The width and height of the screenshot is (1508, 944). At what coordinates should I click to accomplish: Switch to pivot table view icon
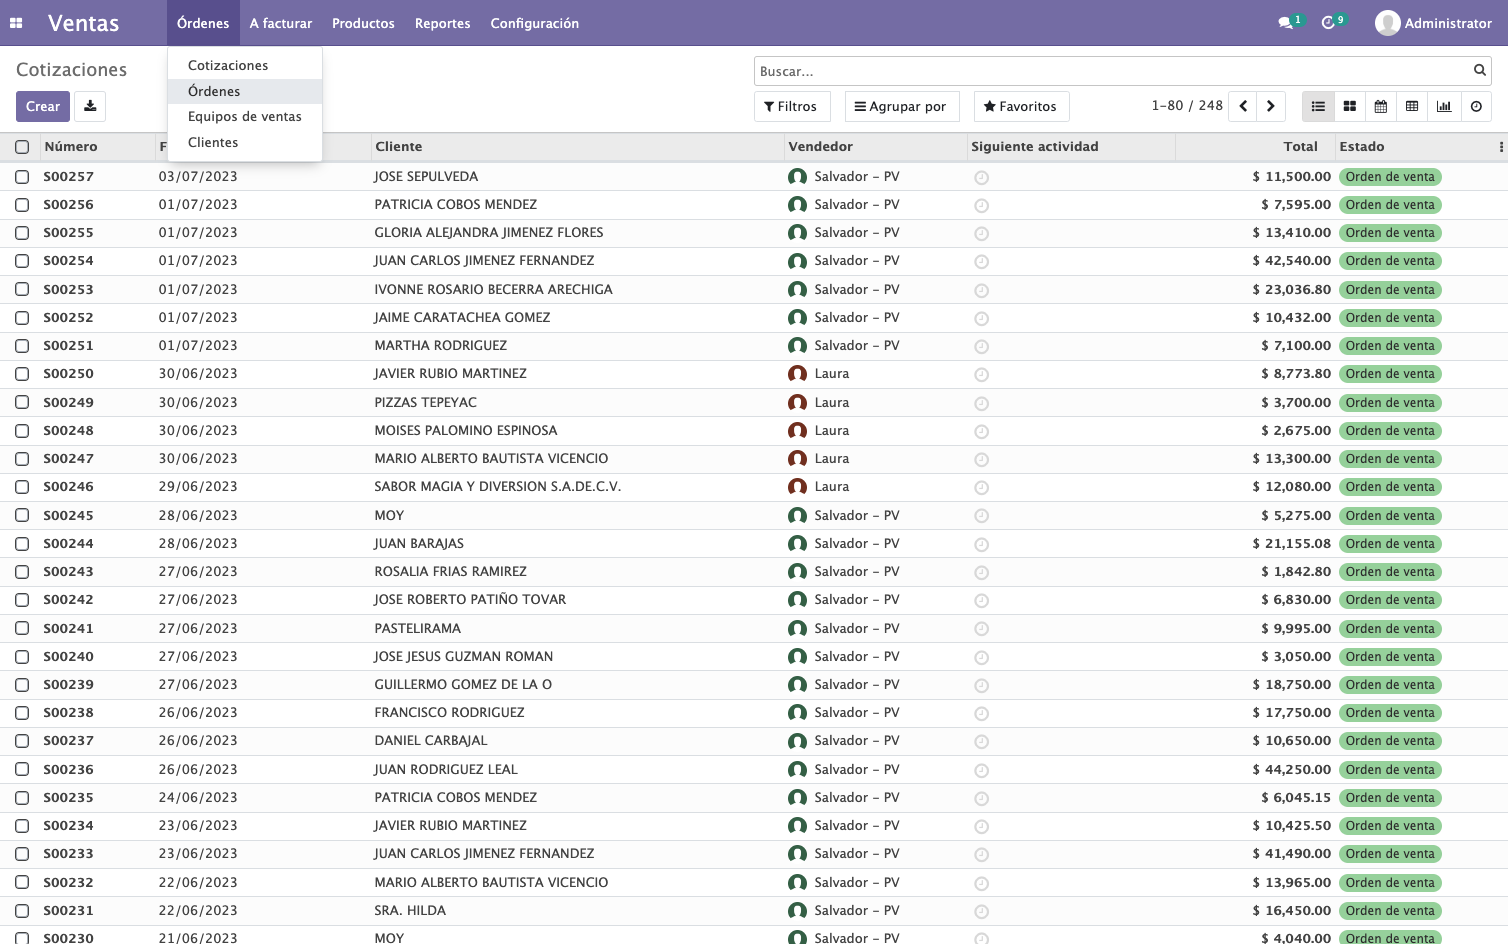(x=1412, y=106)
